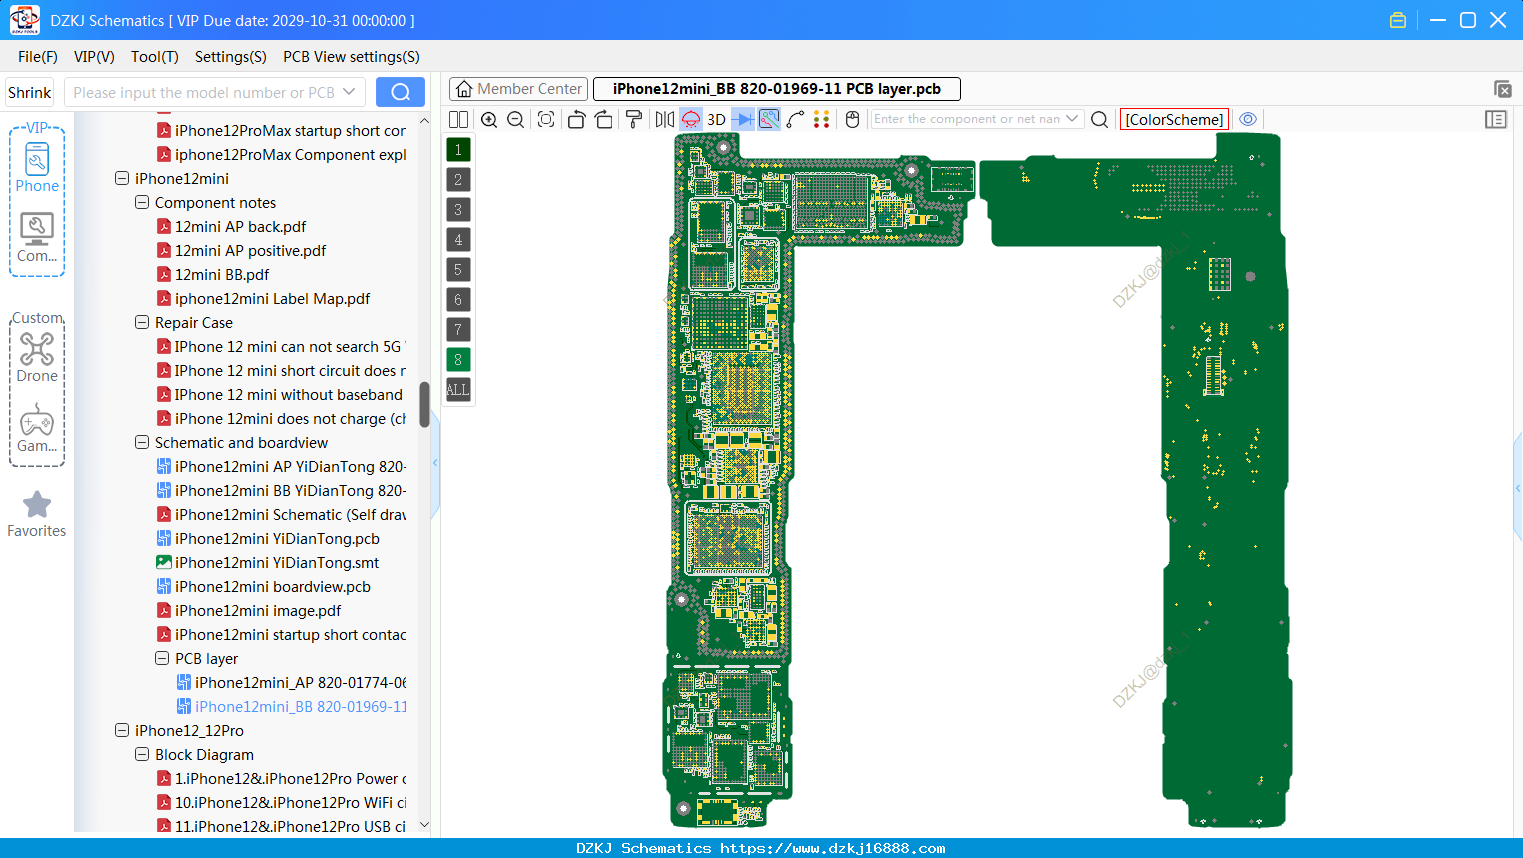Switch to the Member Center tab
1523x858 pixels.
pyautogui.click(x=518, y=89)
